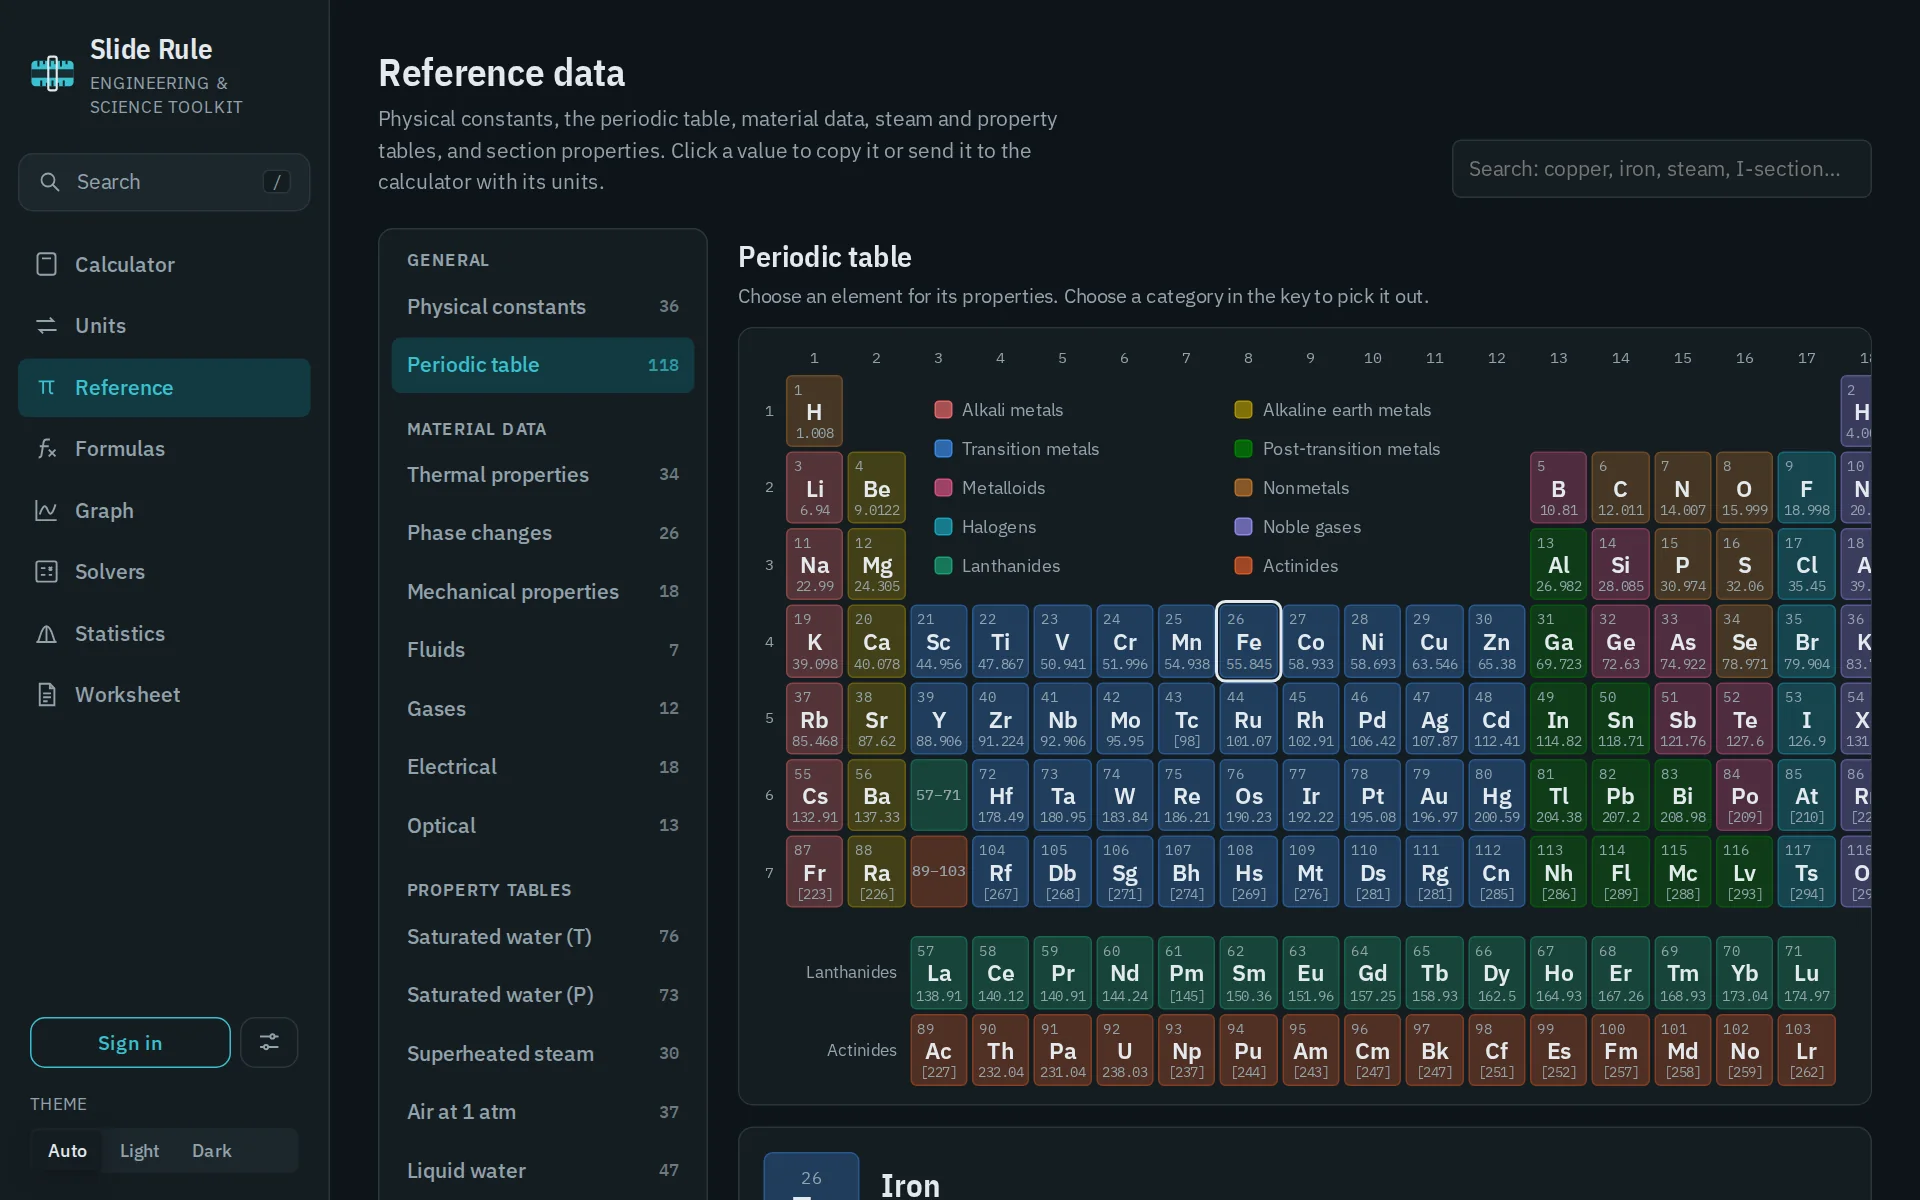The width and height of the screenshot is (1920, 1200).
Task: Open the Physical constants section
Action: coord(543,307)
